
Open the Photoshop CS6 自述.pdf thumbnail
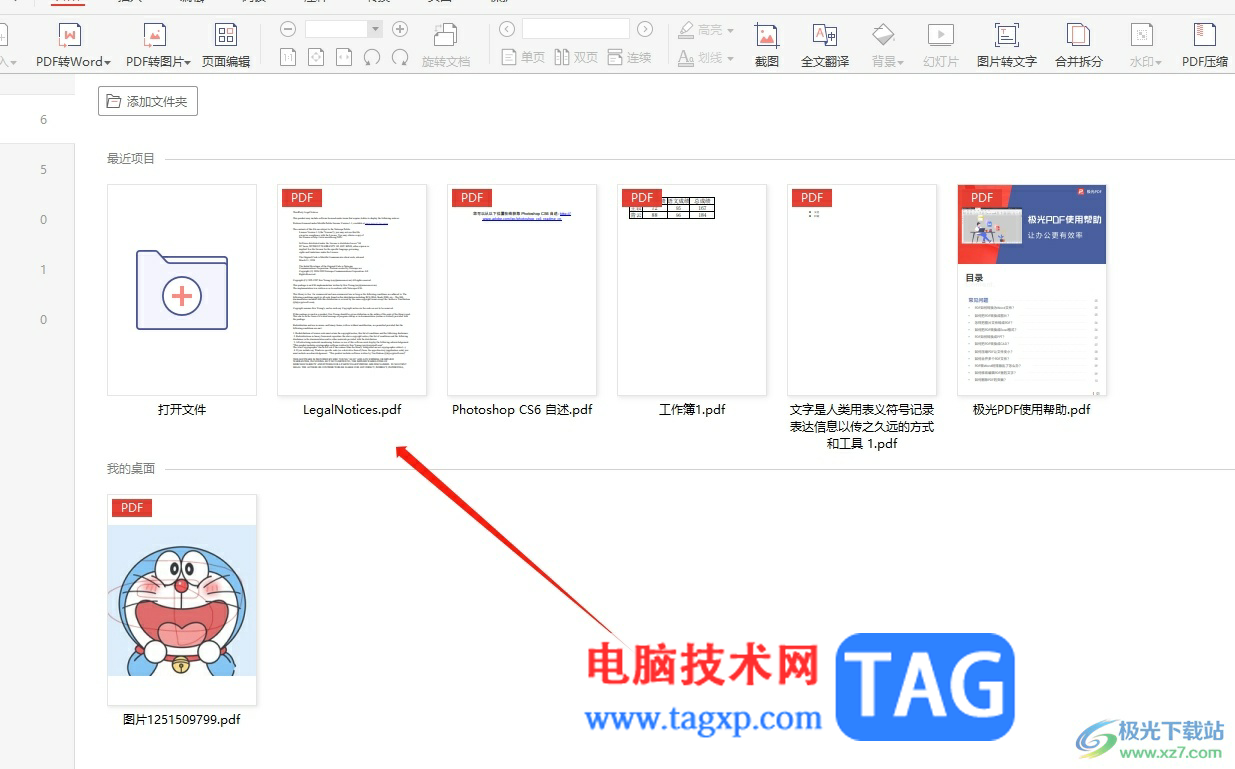(x=522, y=290)
